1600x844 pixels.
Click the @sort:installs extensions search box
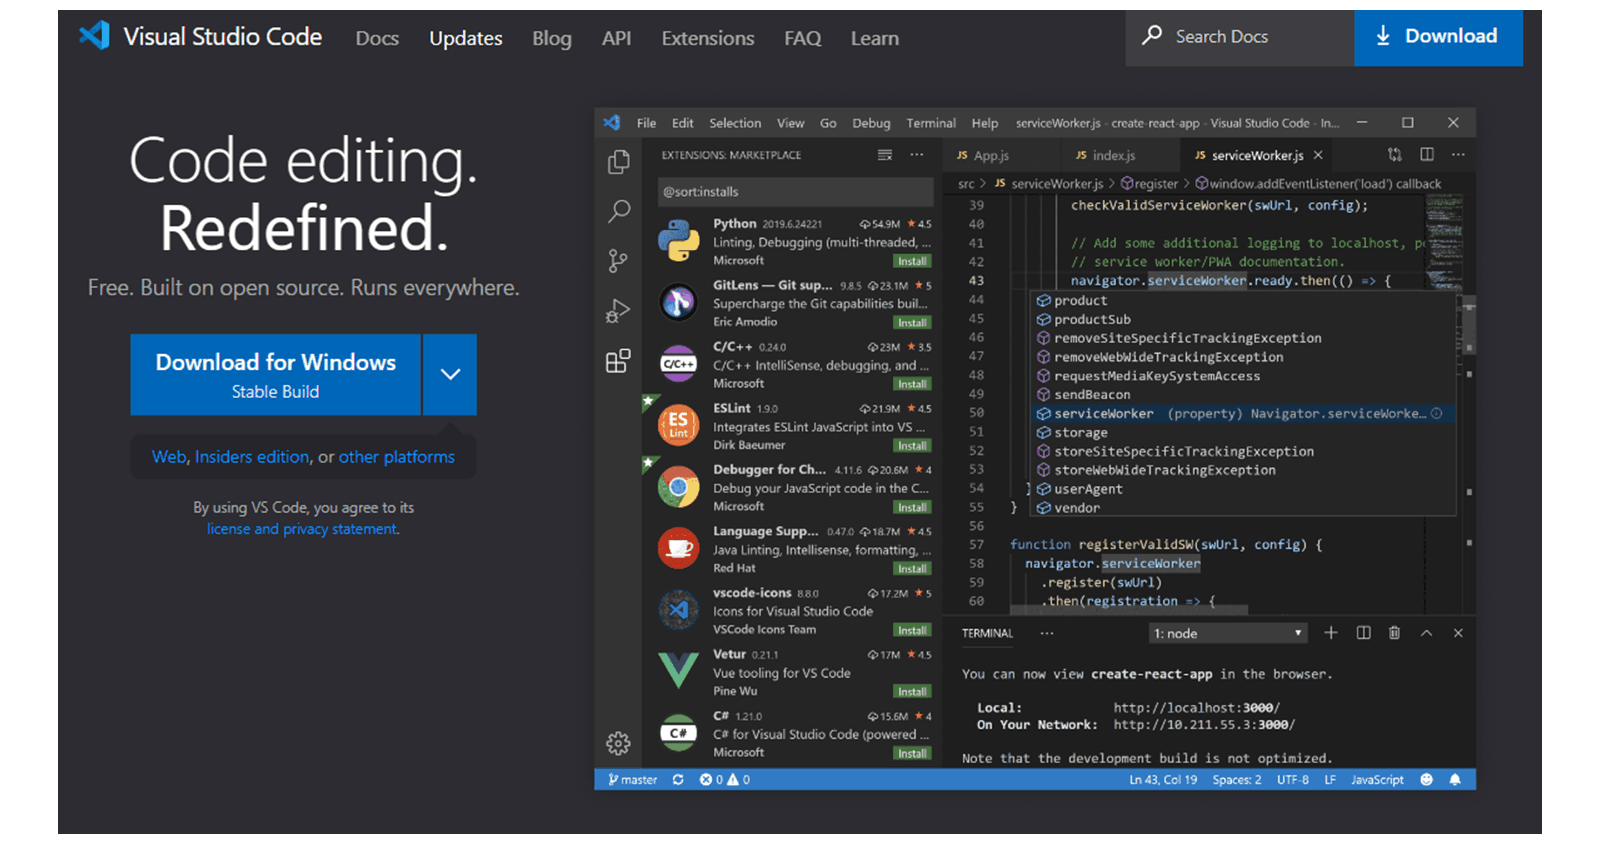[795, 191]
